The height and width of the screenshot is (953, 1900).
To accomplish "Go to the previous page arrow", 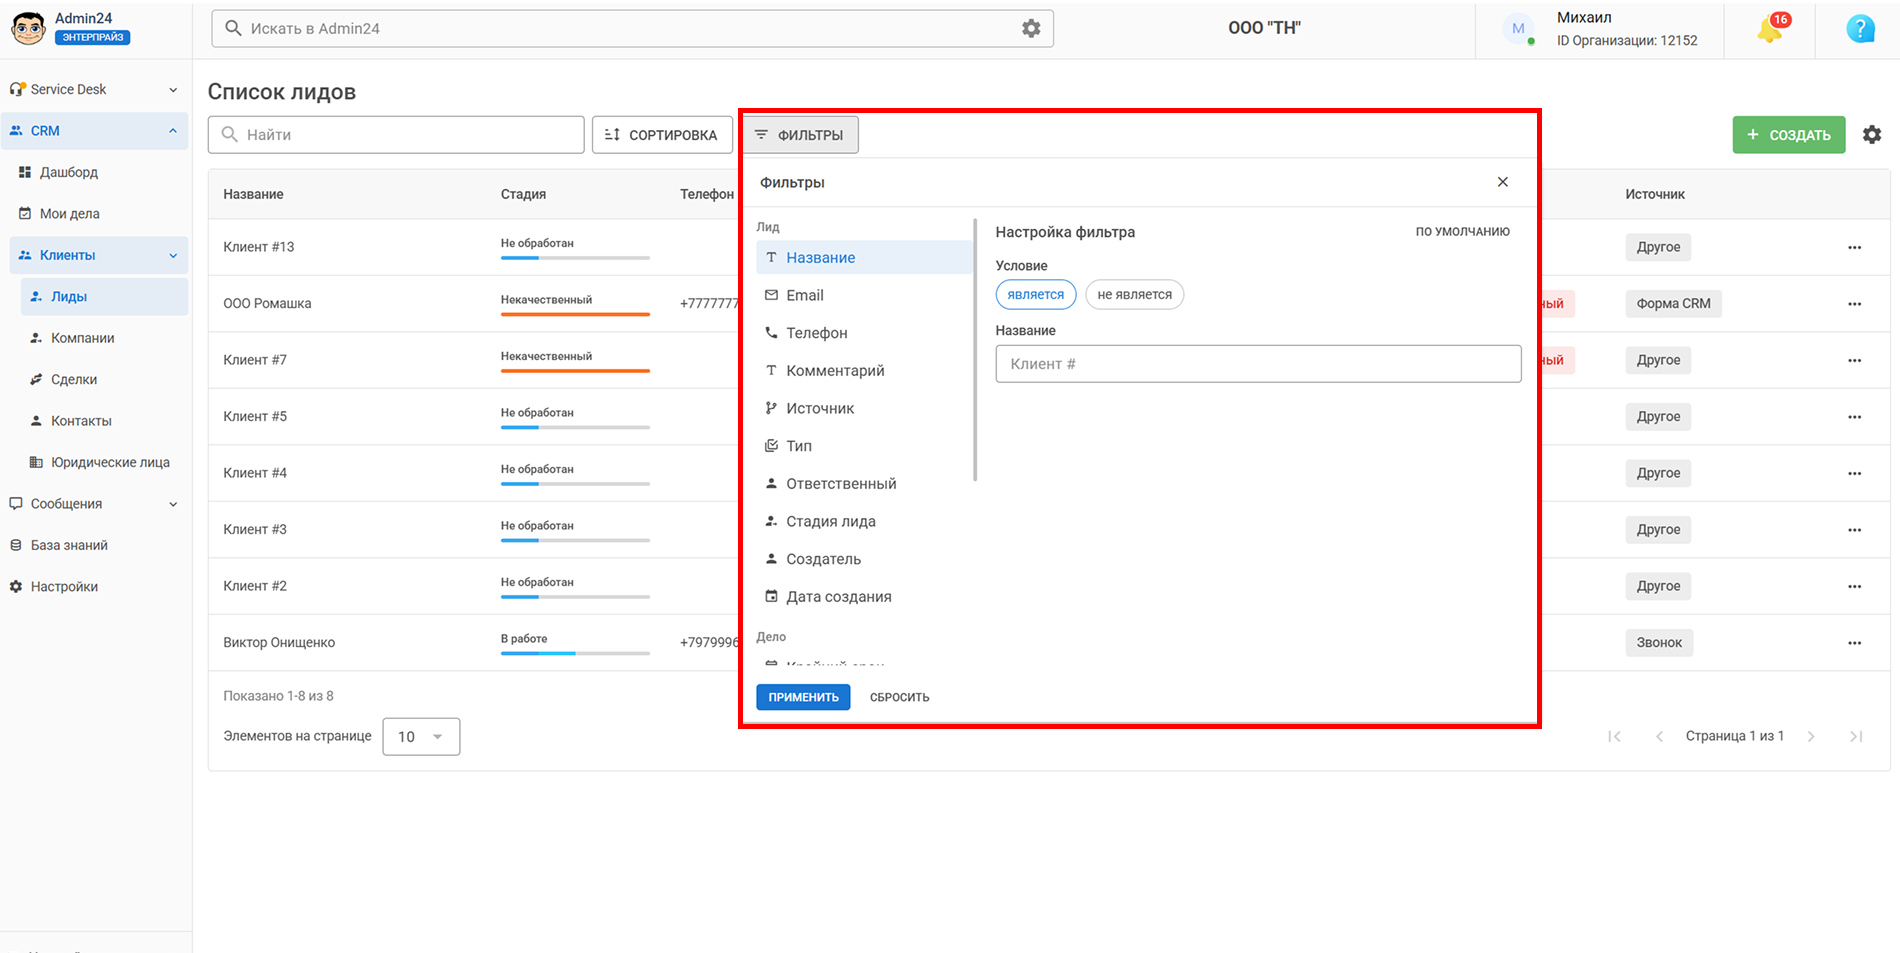I will coord(1659,737).
